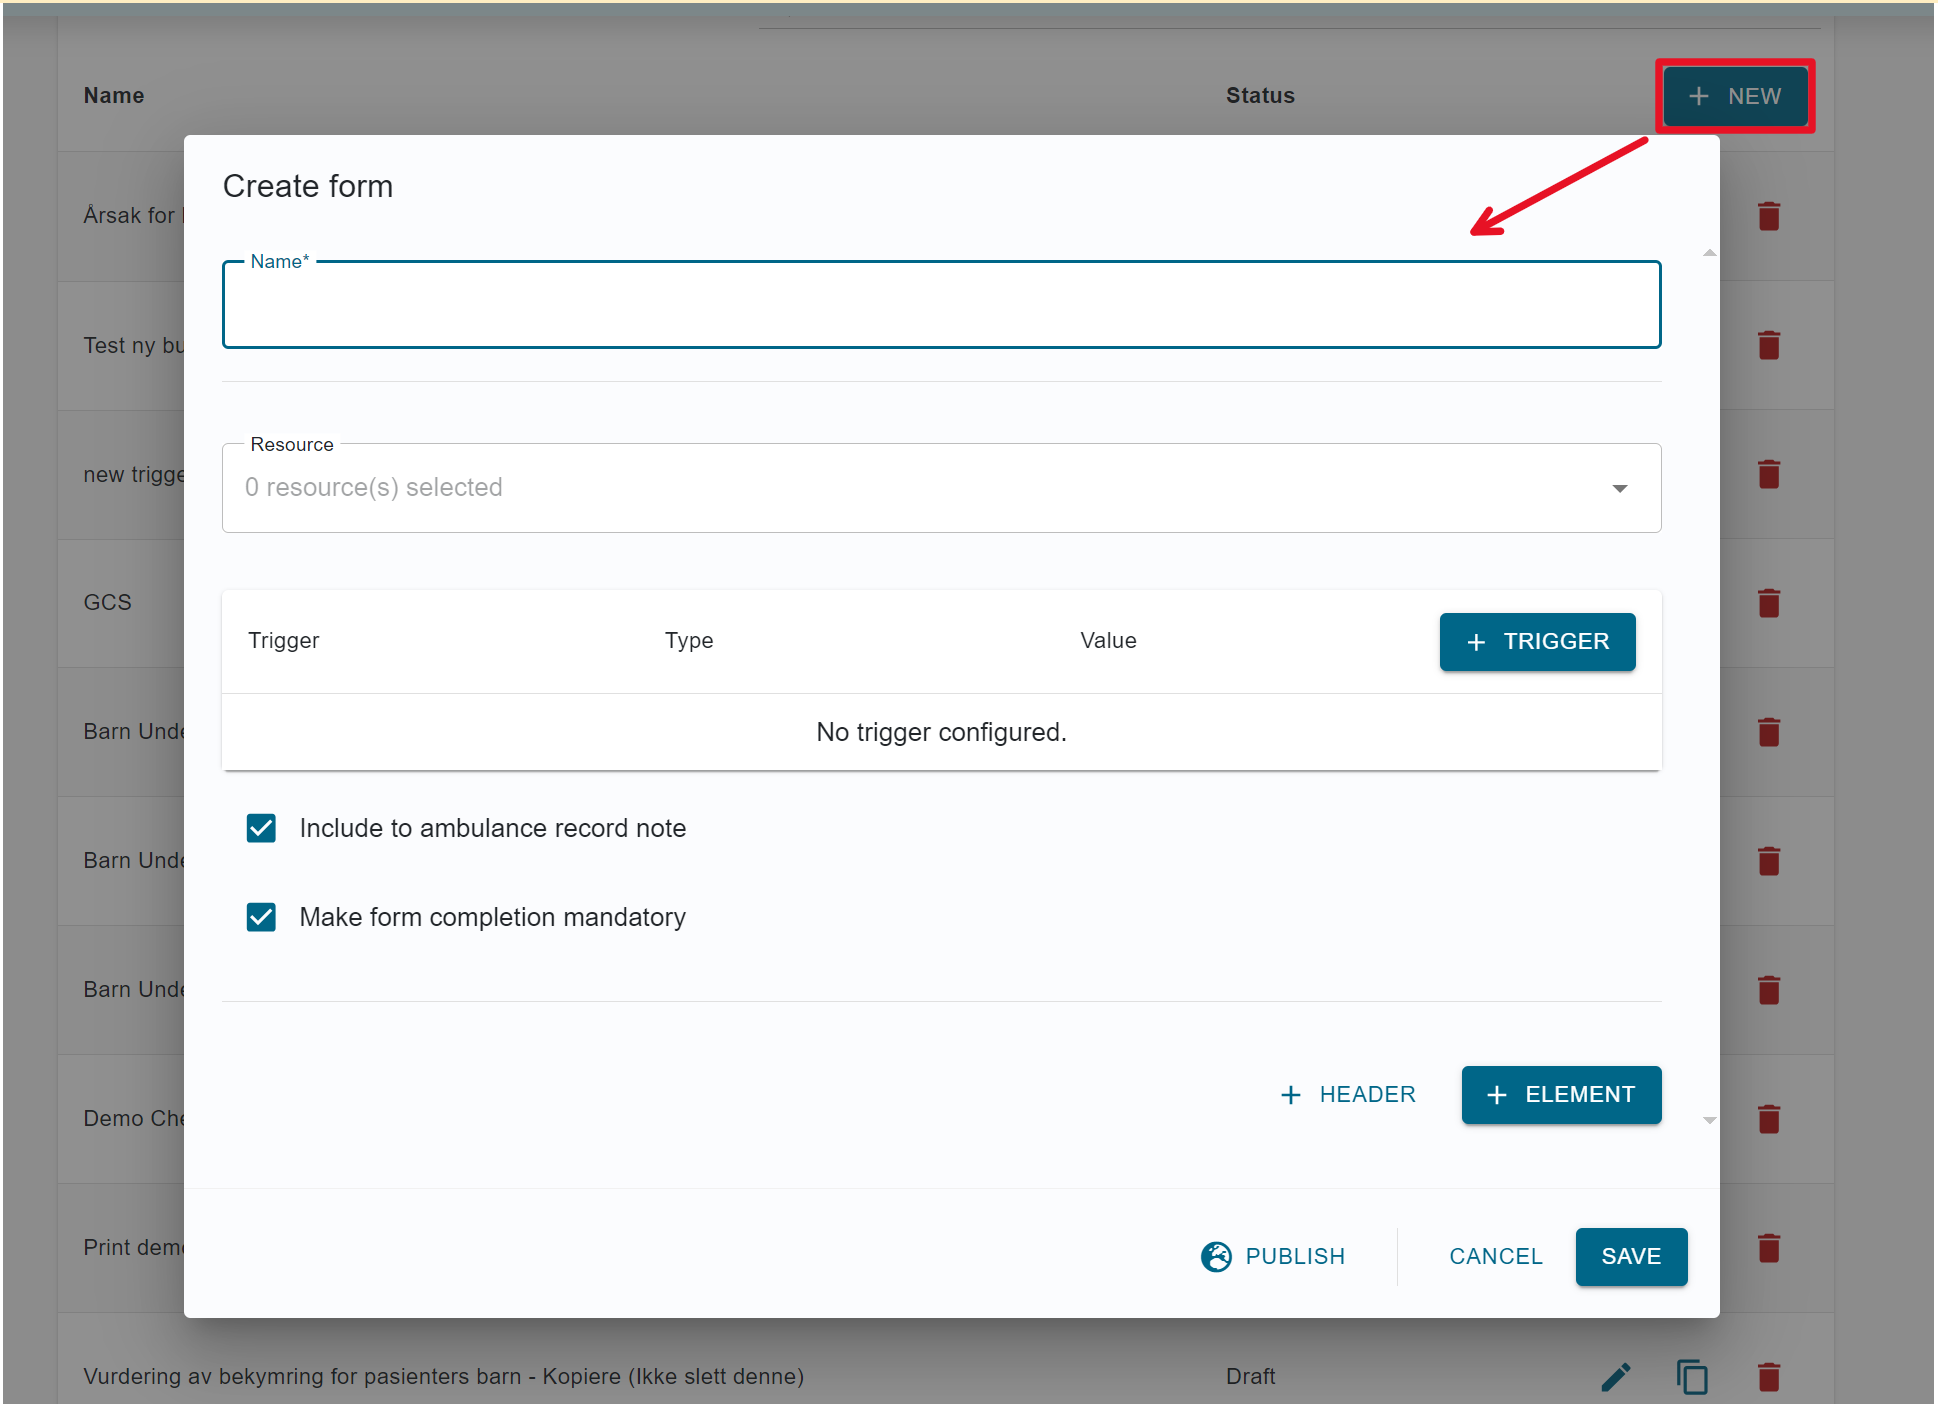Click the + HEADER button to add header
1938x1406 pixels.
point(1351,1094)
